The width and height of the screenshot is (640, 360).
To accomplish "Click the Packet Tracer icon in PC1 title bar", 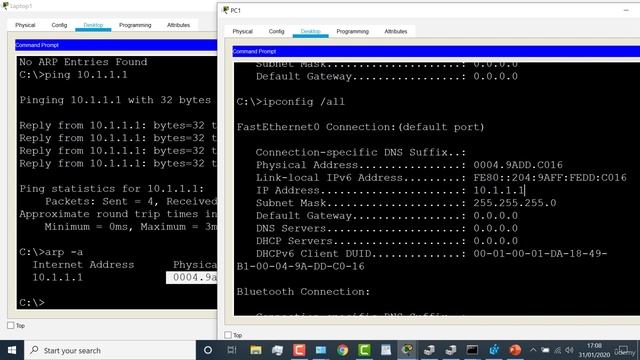I will 226,10.
